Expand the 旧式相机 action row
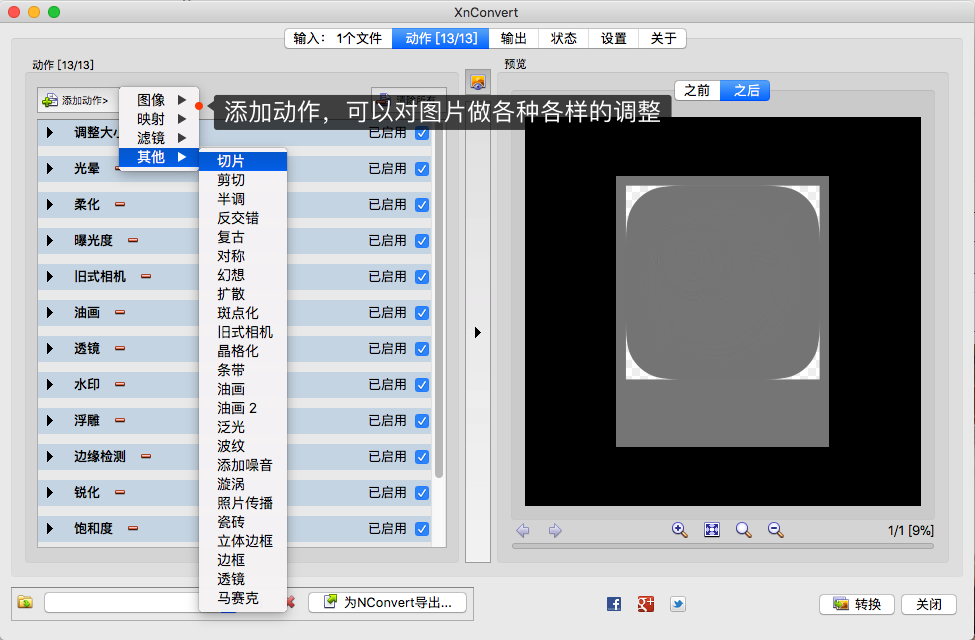This screenshot has width=975, height=640. 50,277
